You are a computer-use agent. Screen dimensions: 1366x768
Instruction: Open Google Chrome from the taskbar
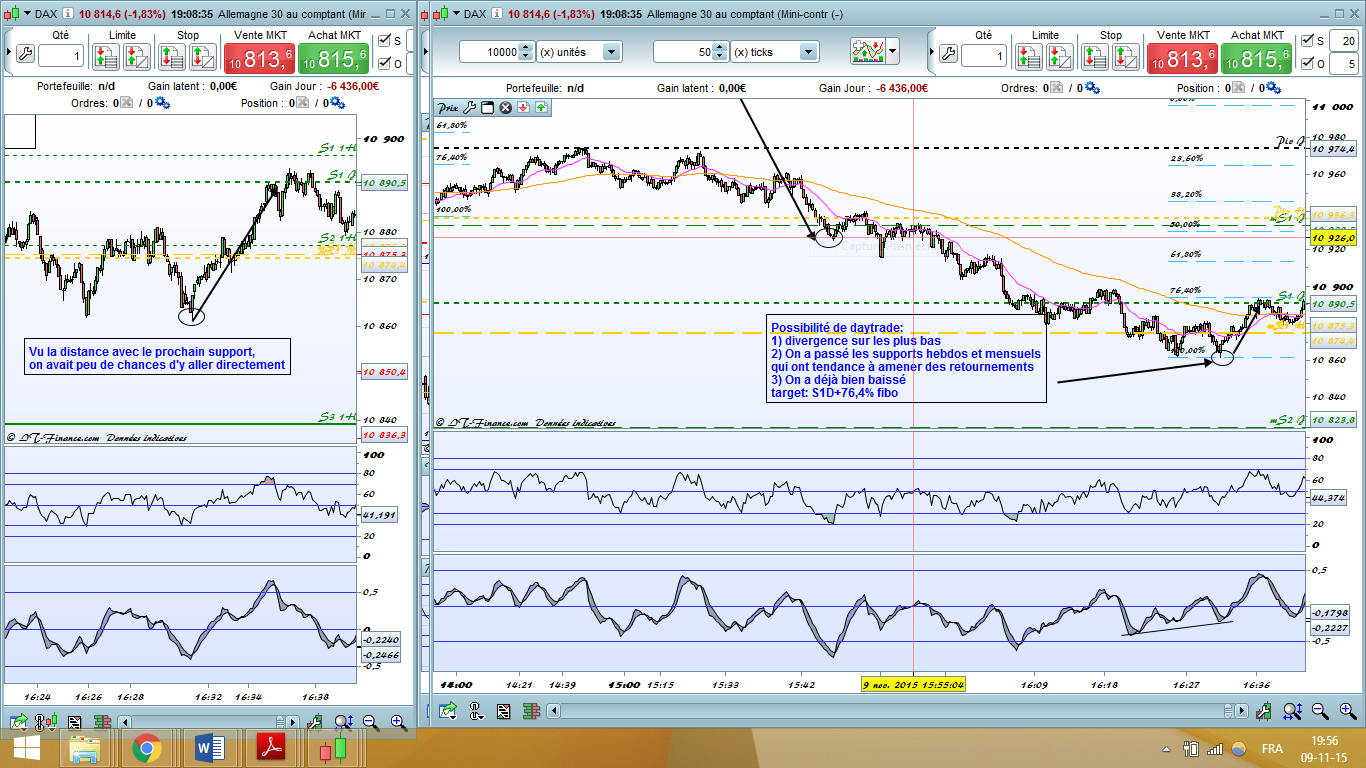click(x=147, y=748)
